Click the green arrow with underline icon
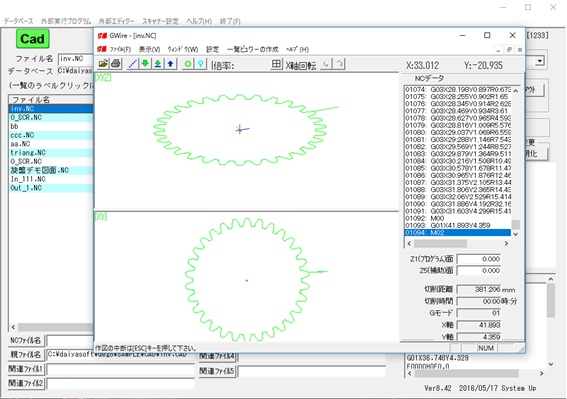The image size is (567, 399). click(x=158, y=64)
